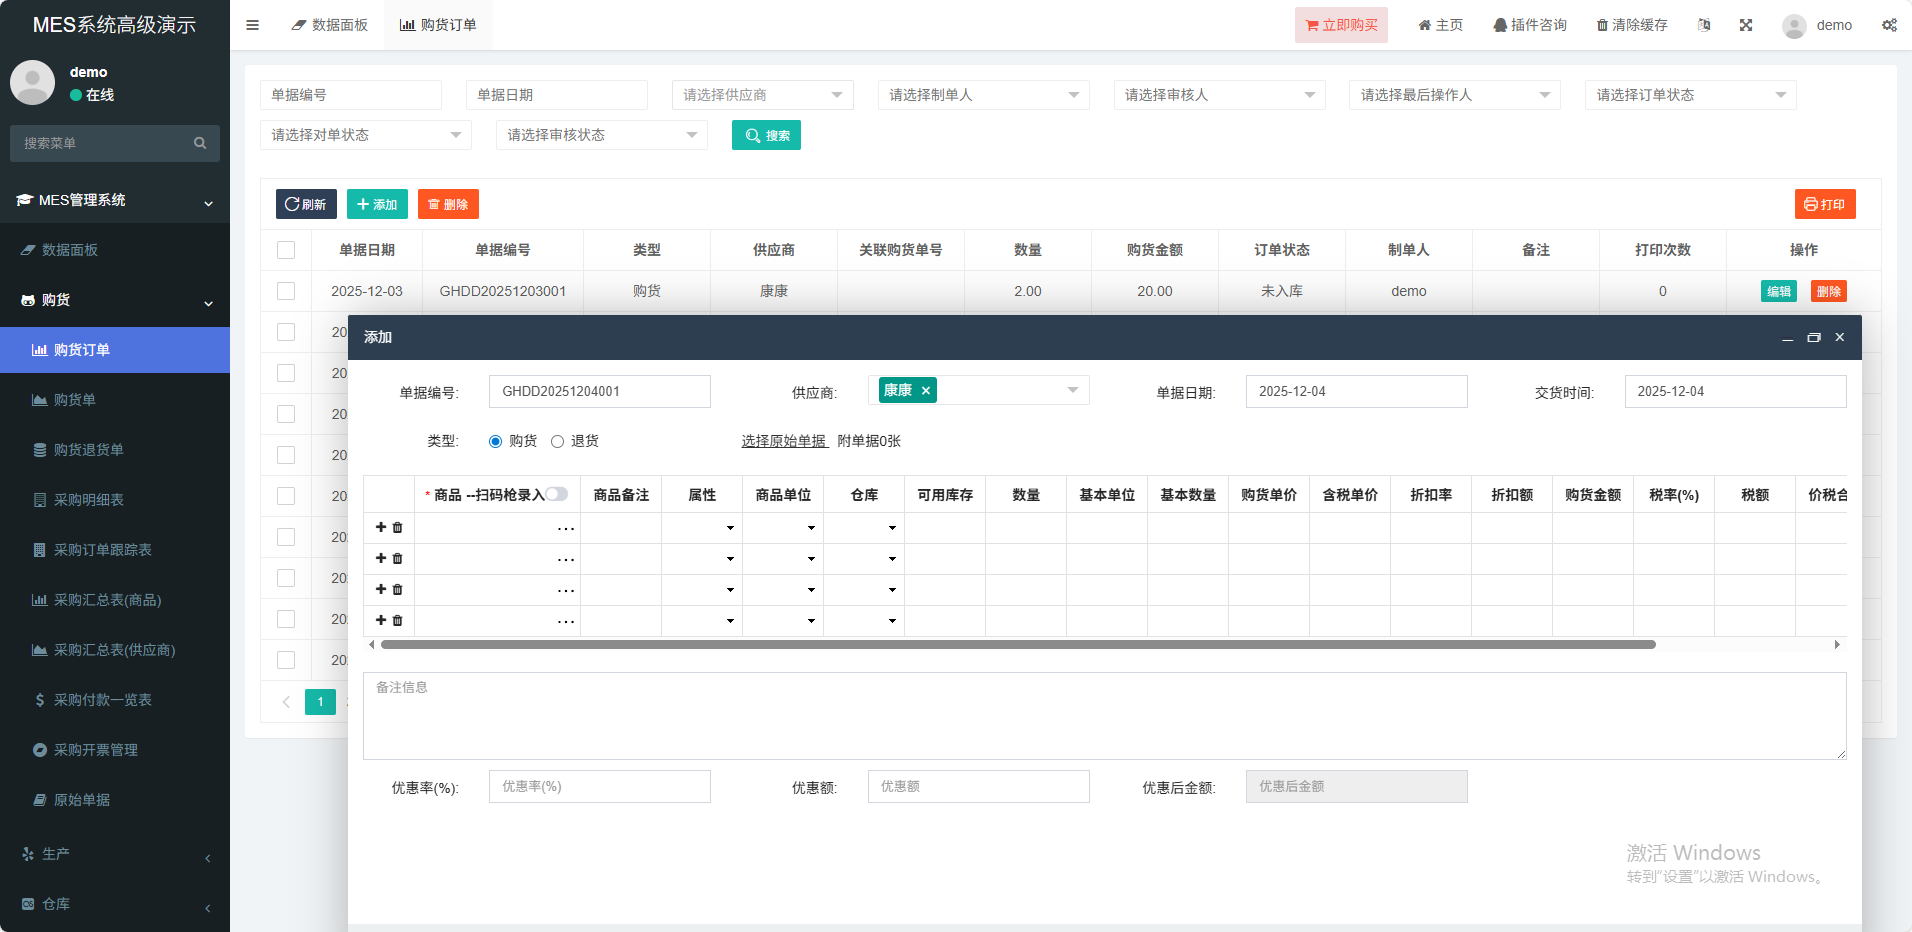1912x932 pixels.
Task: Click the language switch icon in header
Action: (x=1704, y=25)
